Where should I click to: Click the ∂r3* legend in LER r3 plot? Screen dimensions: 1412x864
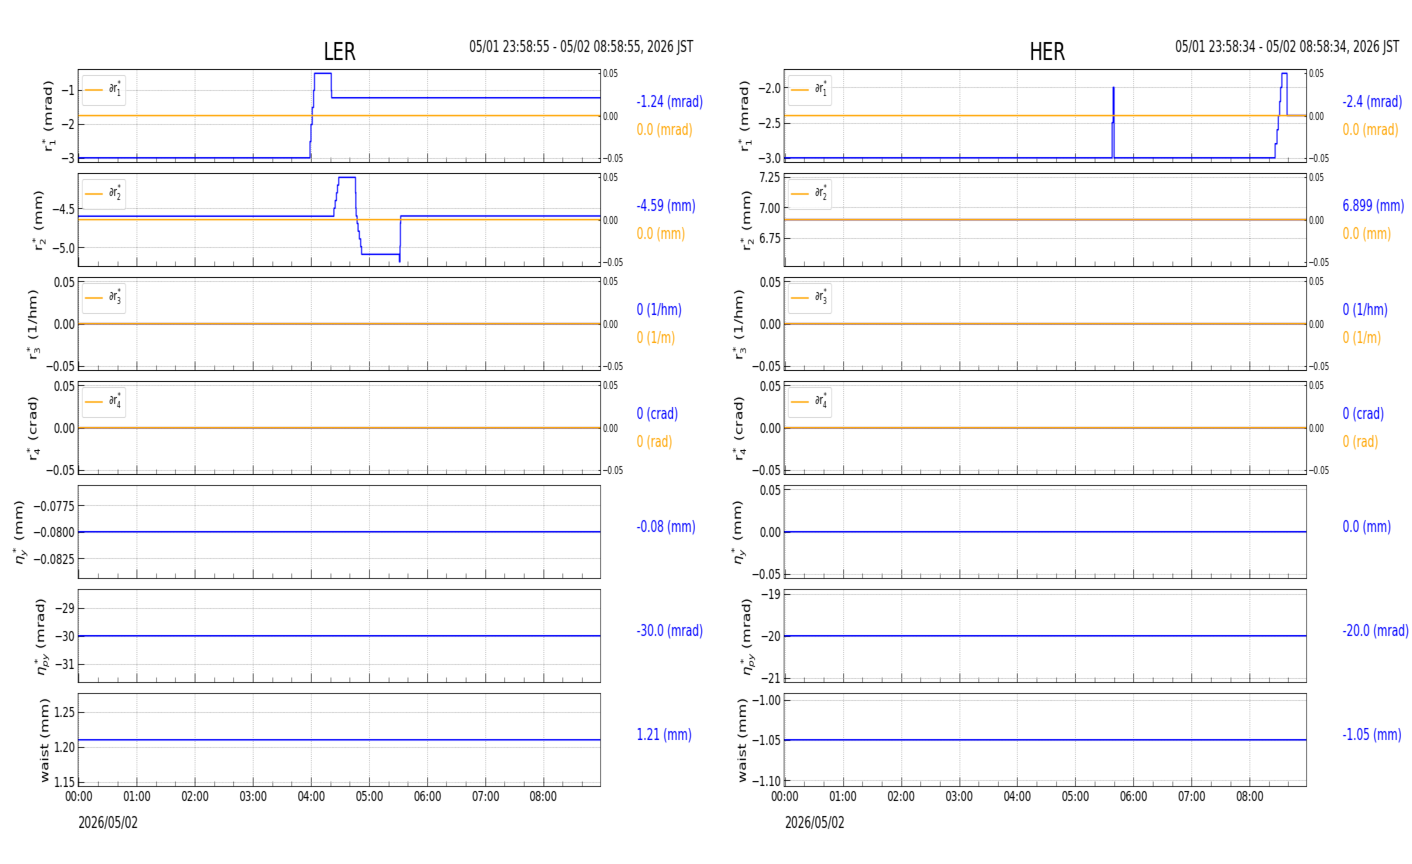tap(104, 297)
